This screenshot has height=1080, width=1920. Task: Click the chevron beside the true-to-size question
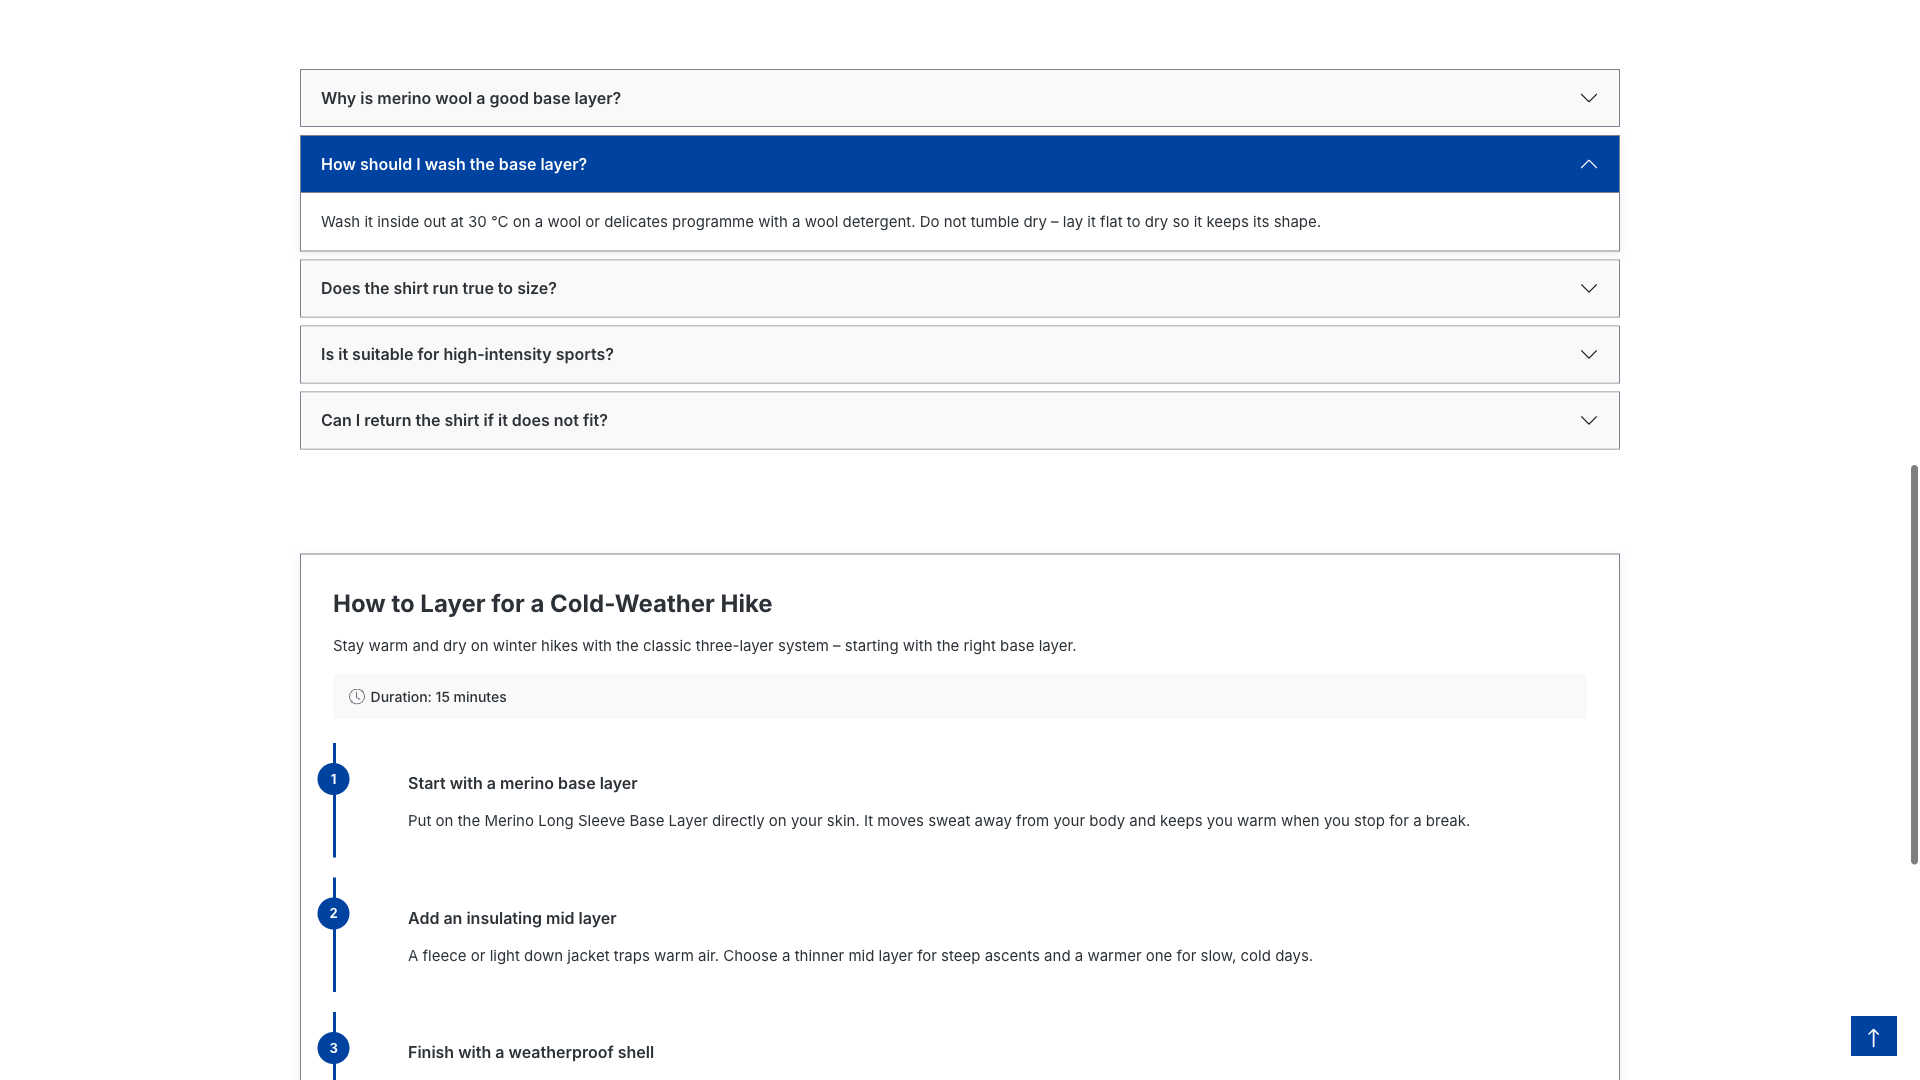click(x=1589, y=288)
